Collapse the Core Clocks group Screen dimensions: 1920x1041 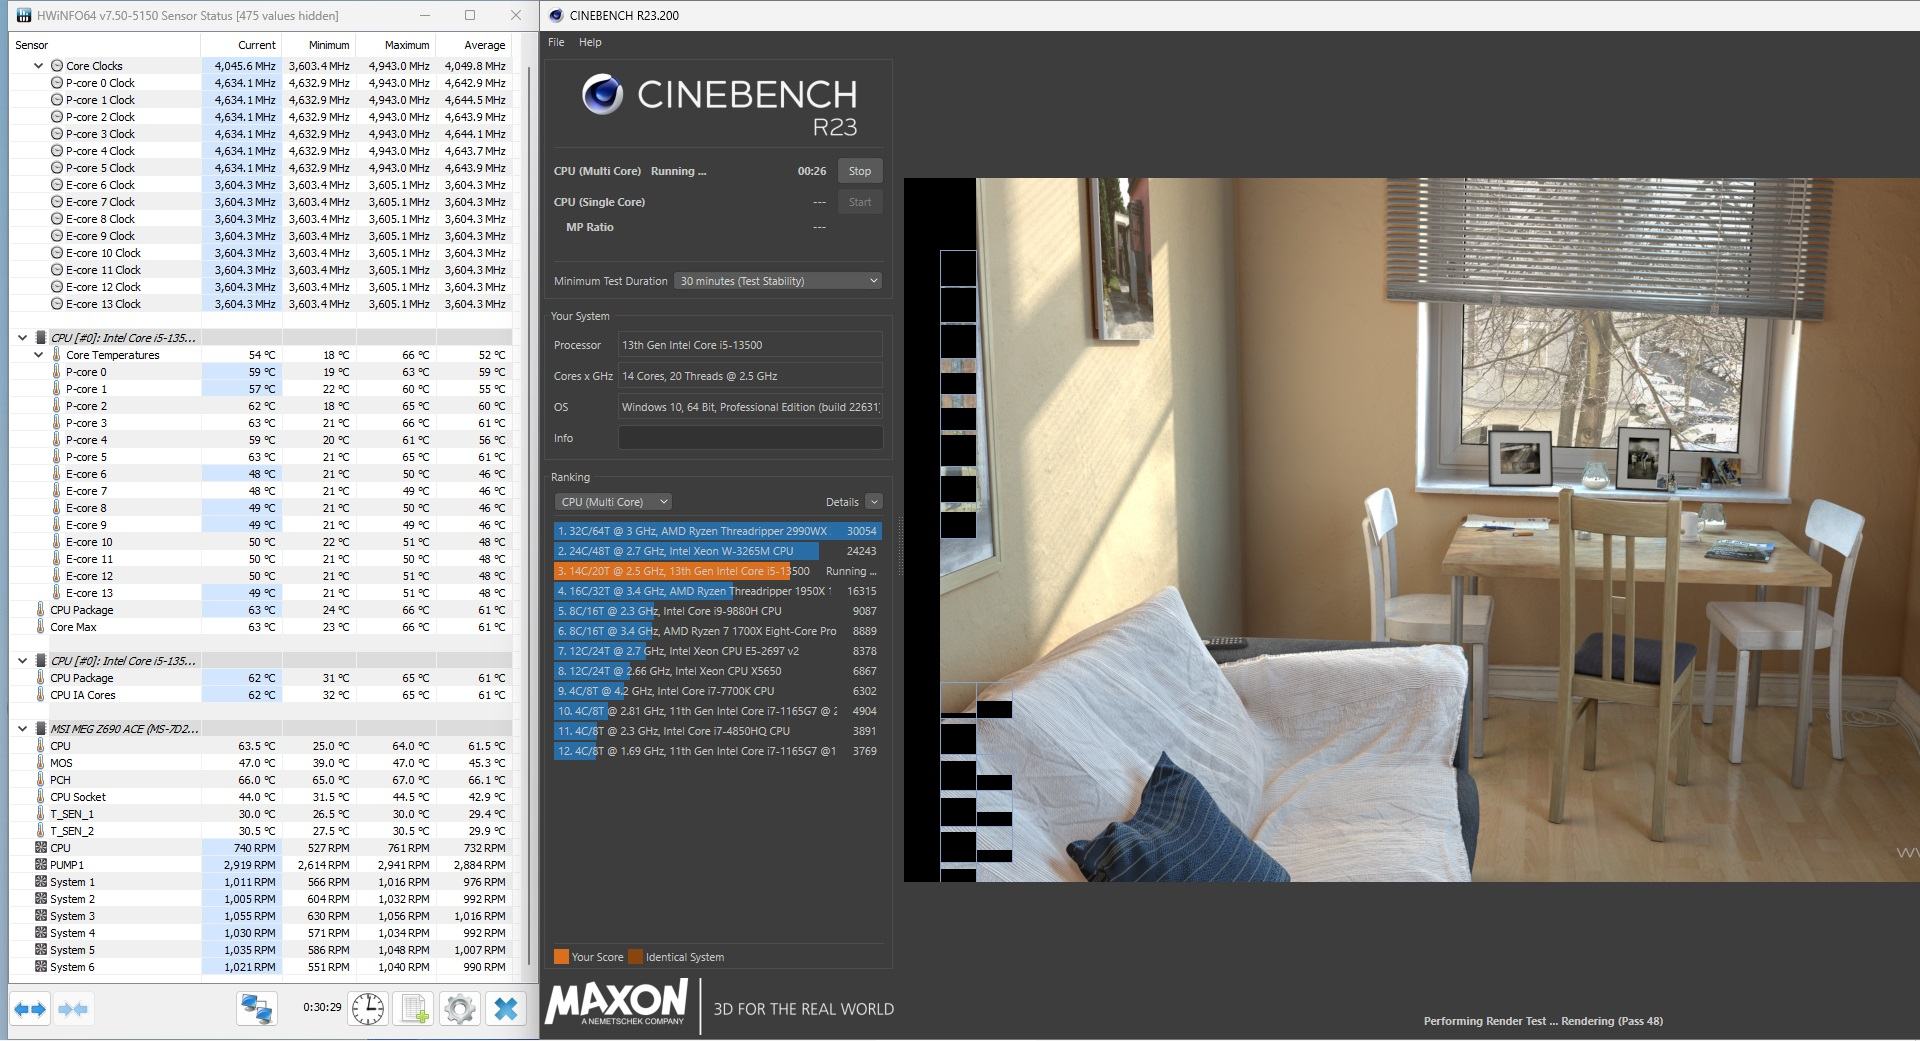(x=39, y=66)
